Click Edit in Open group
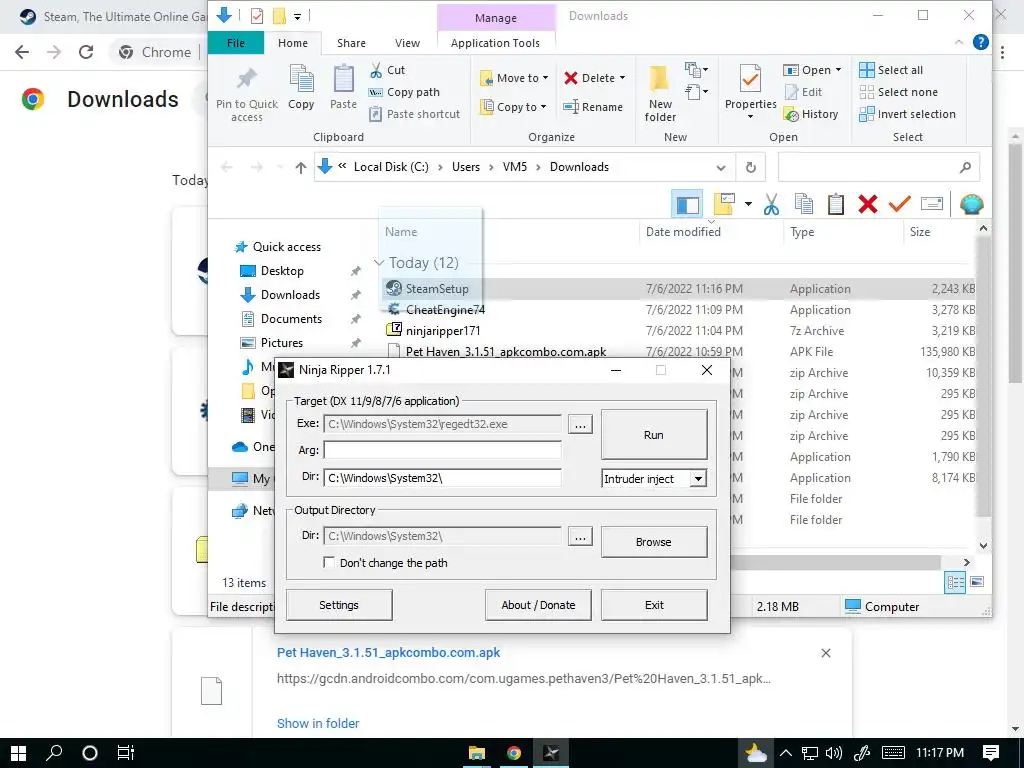 click(803, 92)
